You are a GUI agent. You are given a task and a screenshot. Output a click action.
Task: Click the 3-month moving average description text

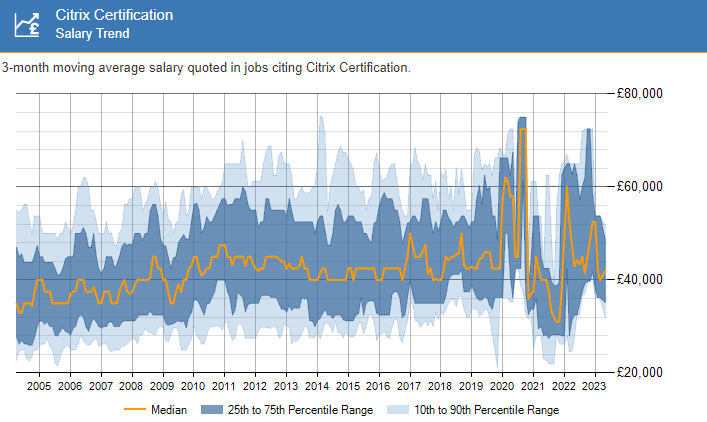(206, 67)
